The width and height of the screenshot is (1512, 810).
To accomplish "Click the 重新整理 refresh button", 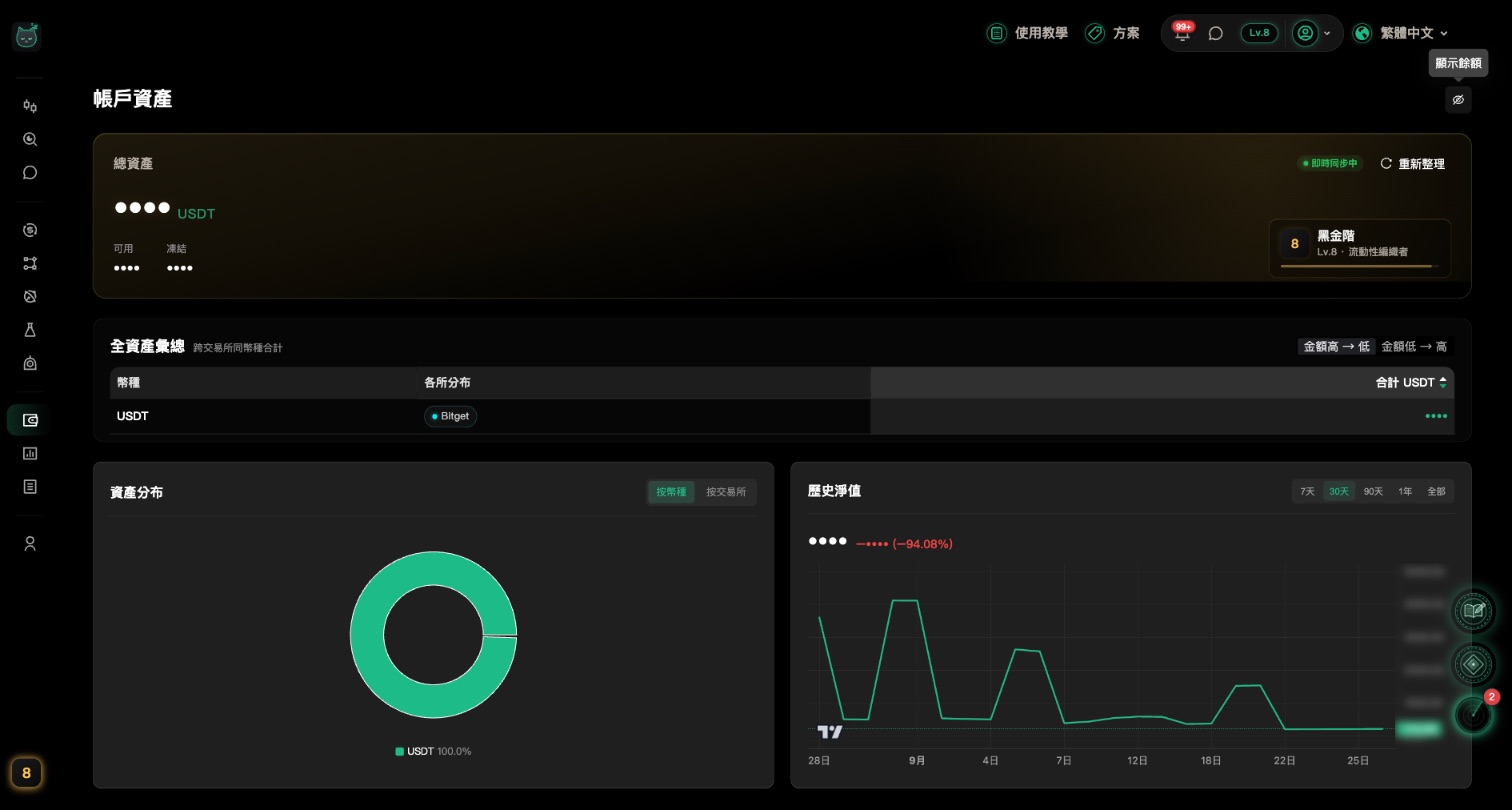I will coord(1412,163).
